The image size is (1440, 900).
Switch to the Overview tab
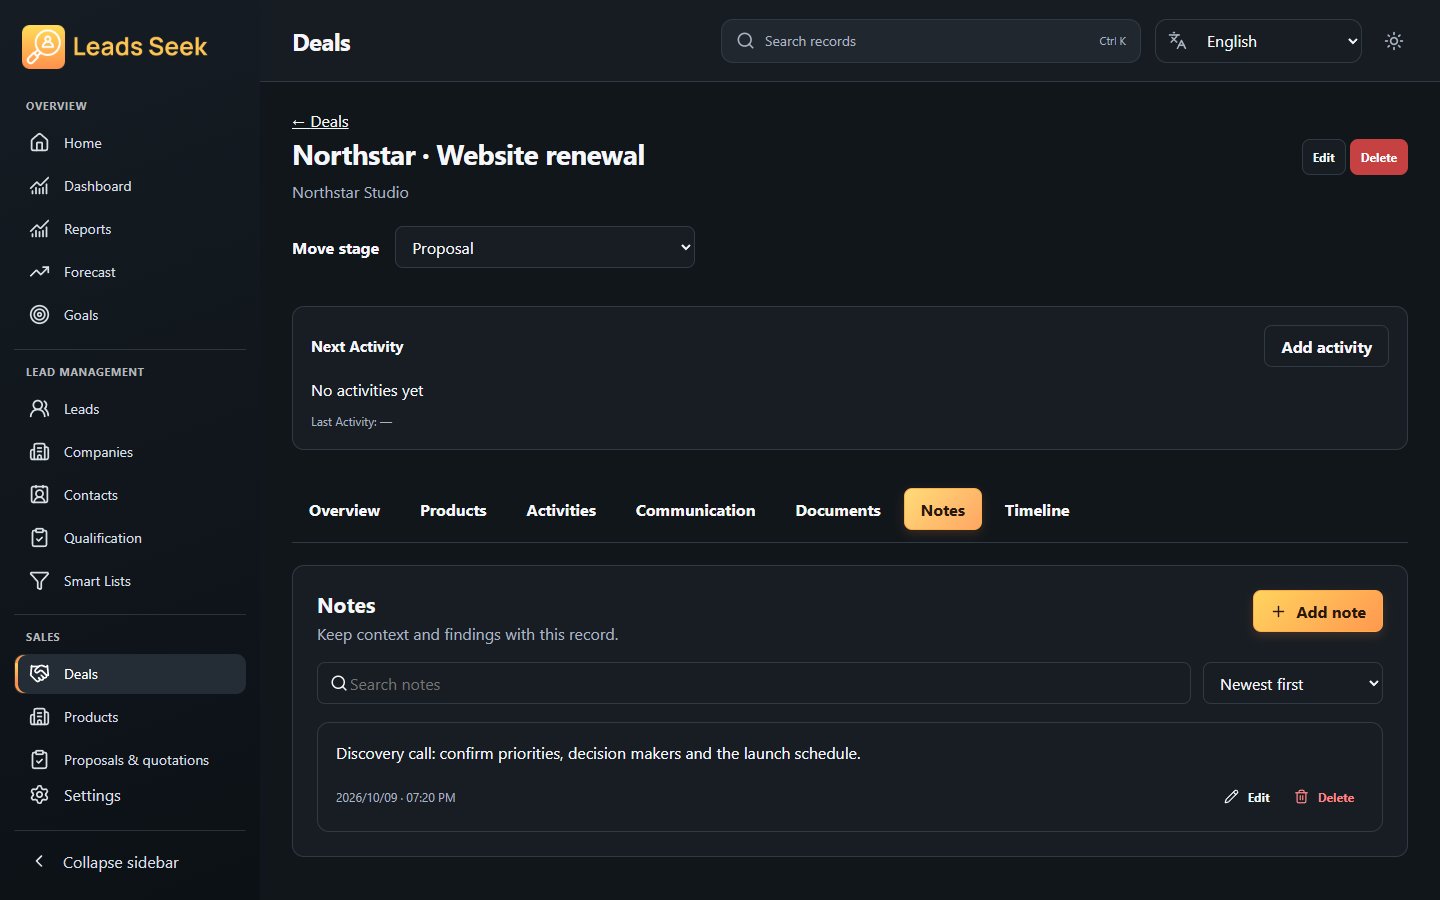pos(344,510)
